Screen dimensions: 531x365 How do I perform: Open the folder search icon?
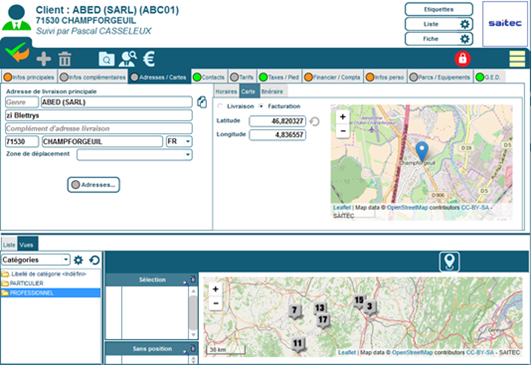[x=106, y=59]
